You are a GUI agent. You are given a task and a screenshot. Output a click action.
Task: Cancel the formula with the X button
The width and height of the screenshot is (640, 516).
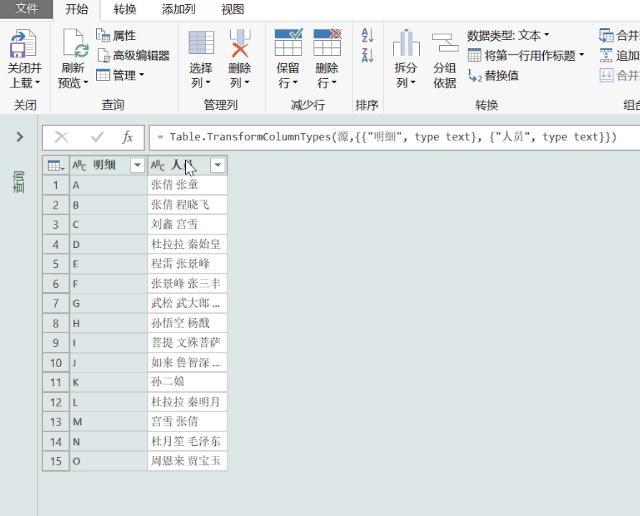click(x=61, y=137)
